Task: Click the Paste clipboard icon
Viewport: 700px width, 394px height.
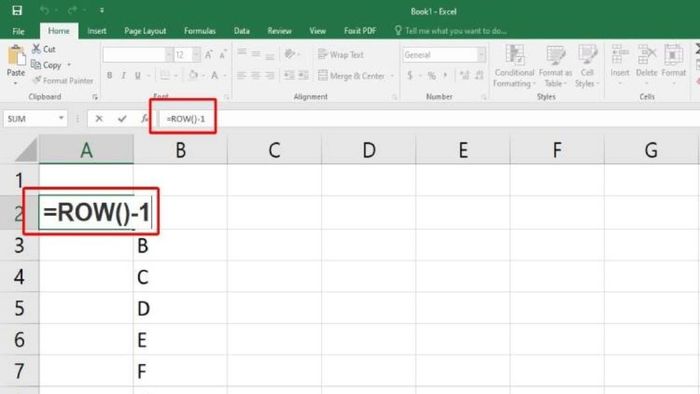Action: [x=16, y=56]
